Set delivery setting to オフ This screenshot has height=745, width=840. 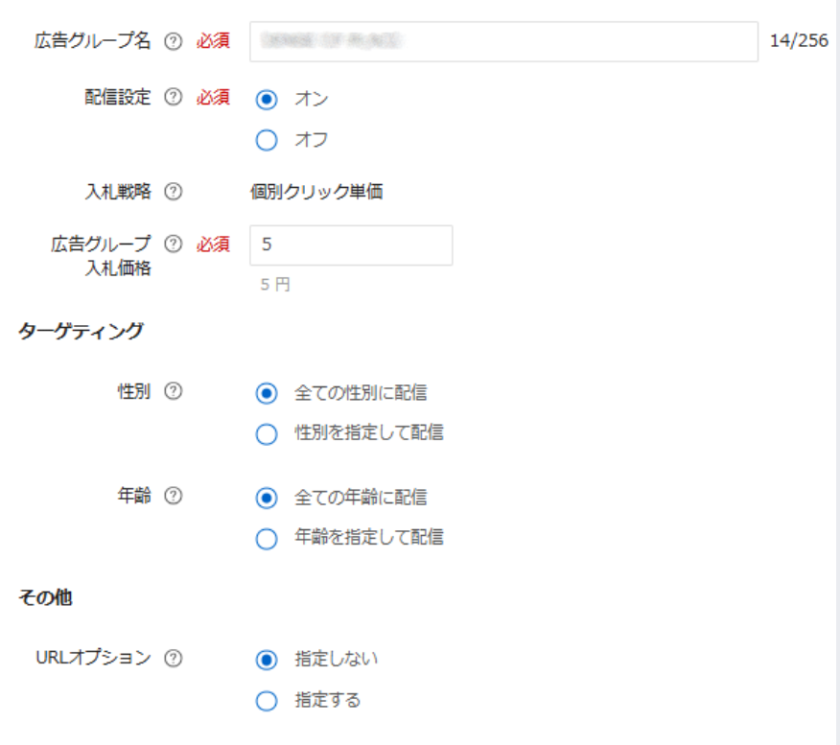(x=266, y=140)
